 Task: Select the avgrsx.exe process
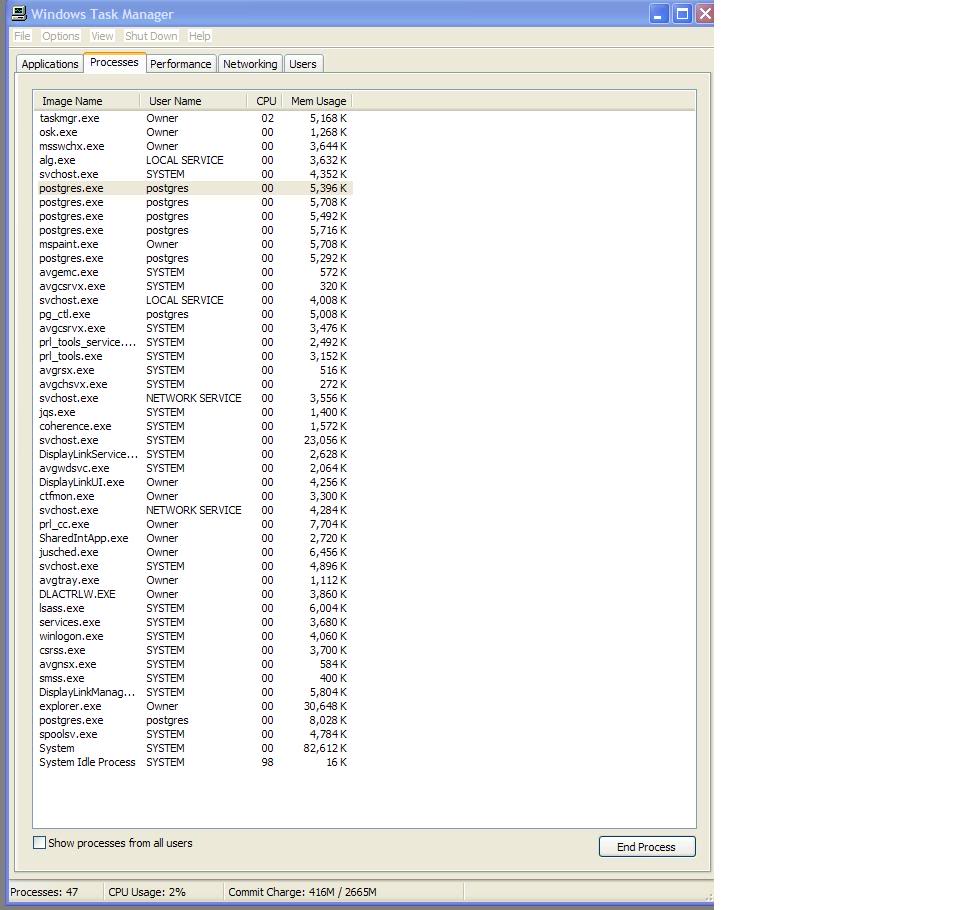pyautogui.click(x=195, y=370)
